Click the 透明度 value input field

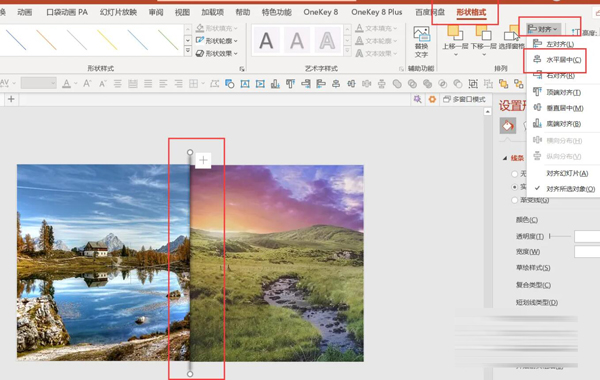coord(587,236)
